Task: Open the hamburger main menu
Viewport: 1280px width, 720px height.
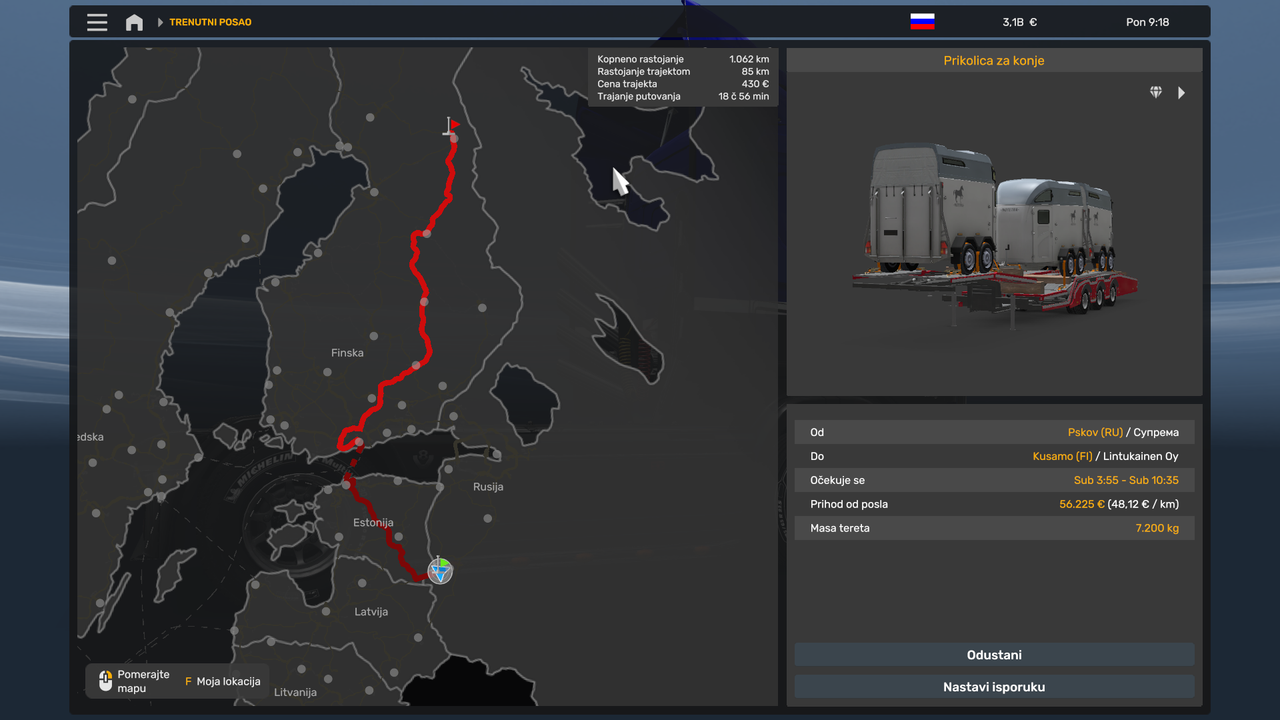Action: click(97, 22)
